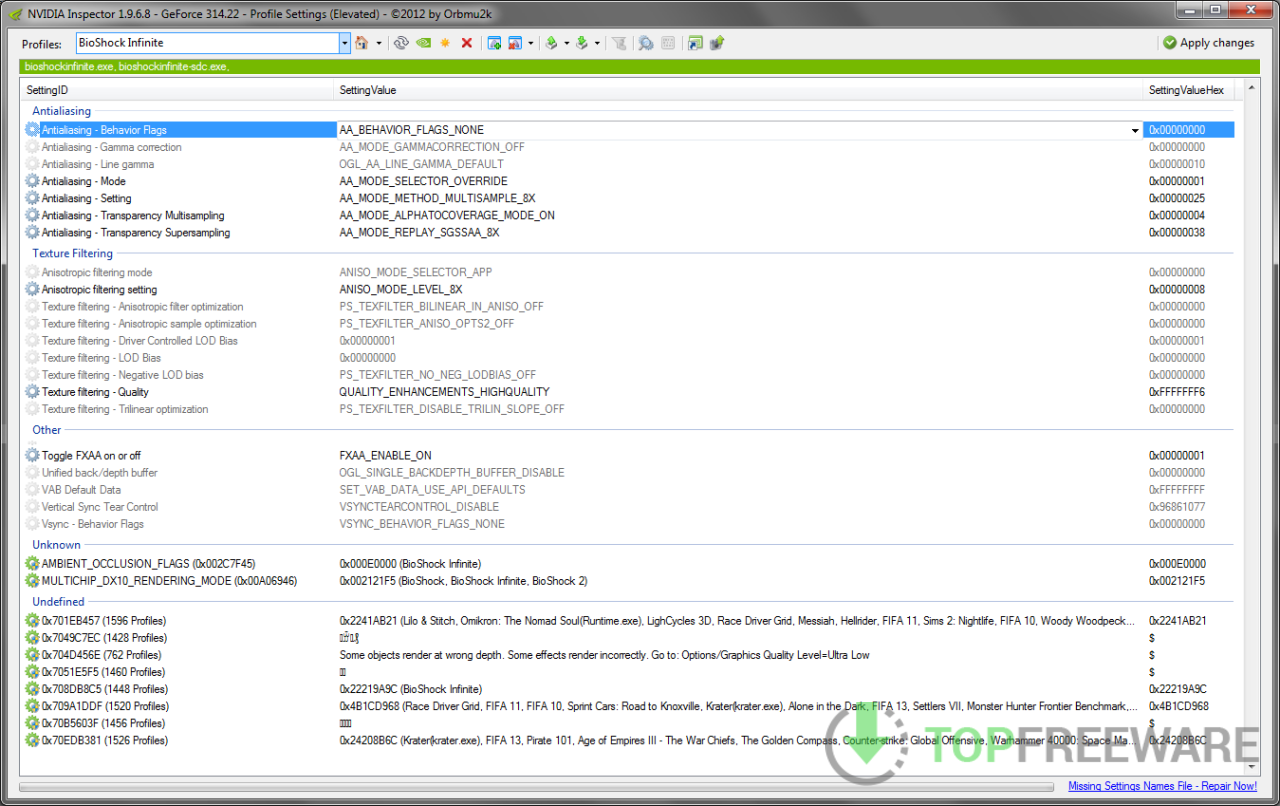Click the green check icon beside Apply changes
Screen dimensions: 1280x806
point(1170,43)
